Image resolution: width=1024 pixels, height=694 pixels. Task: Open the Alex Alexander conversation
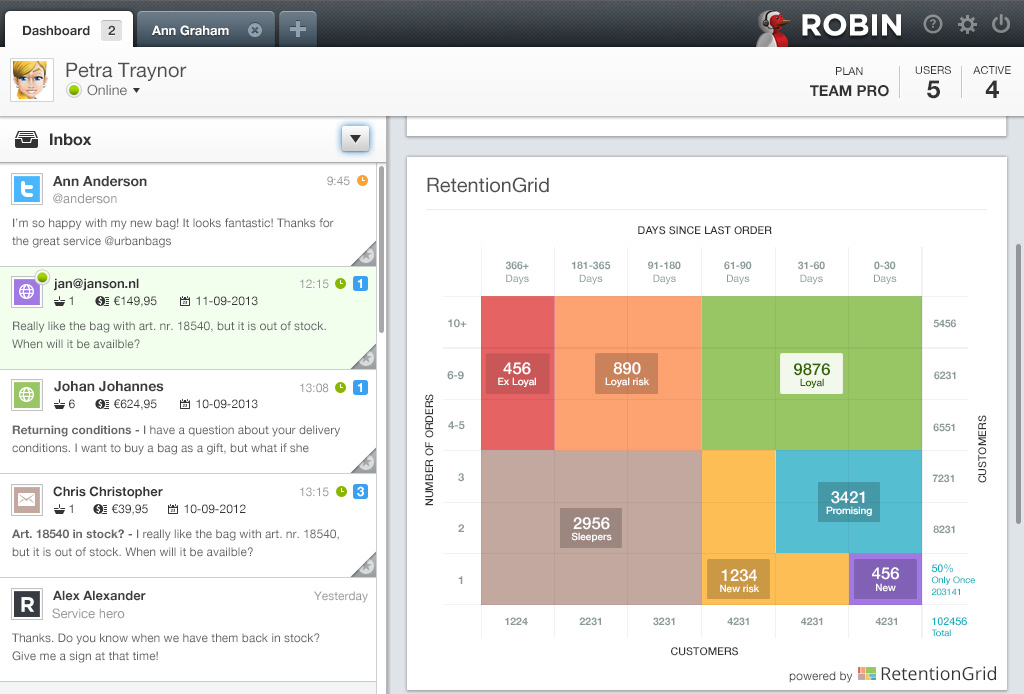tap(188, 630)
